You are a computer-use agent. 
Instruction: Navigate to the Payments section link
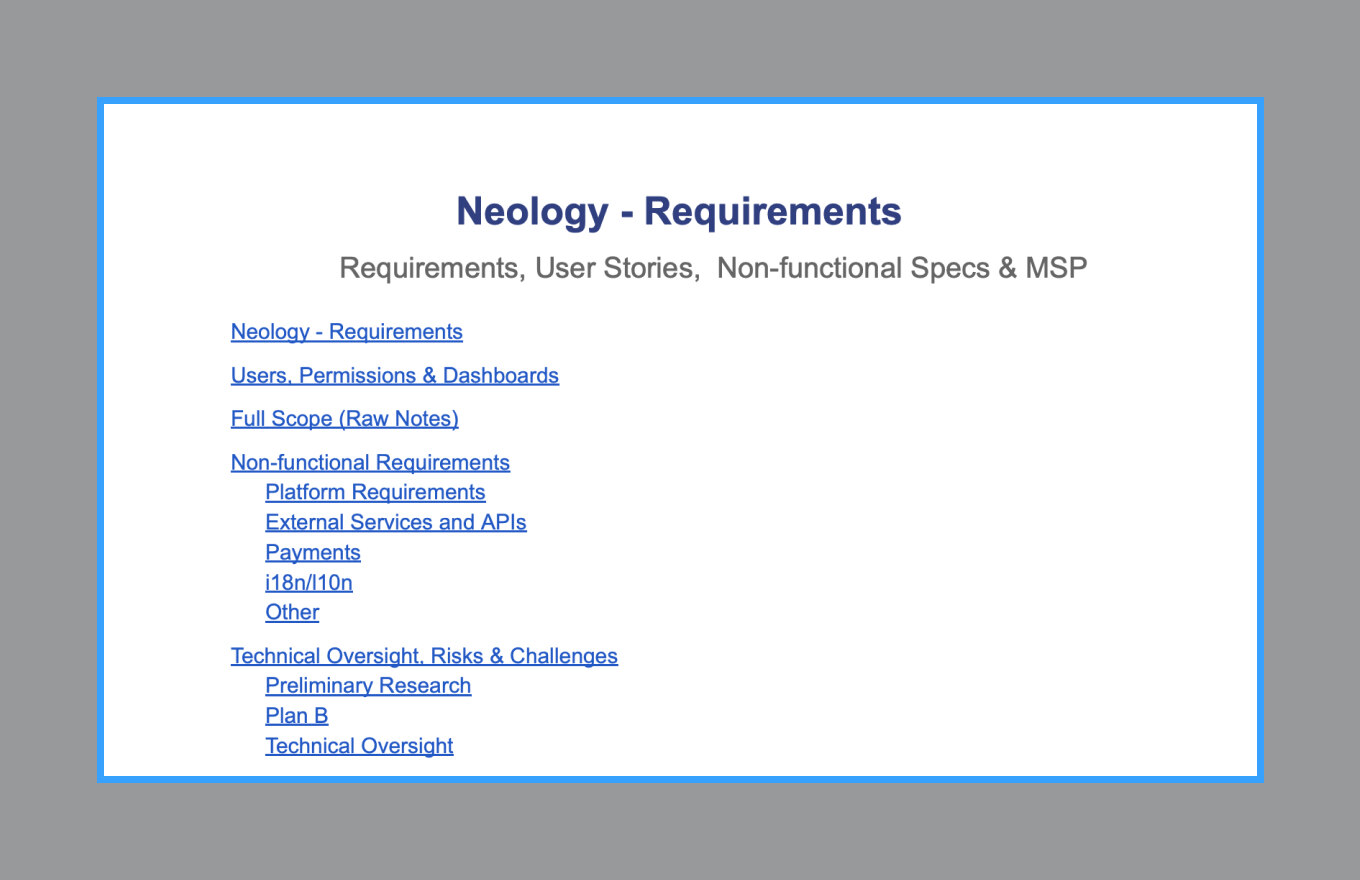click(x=312, y=553)
